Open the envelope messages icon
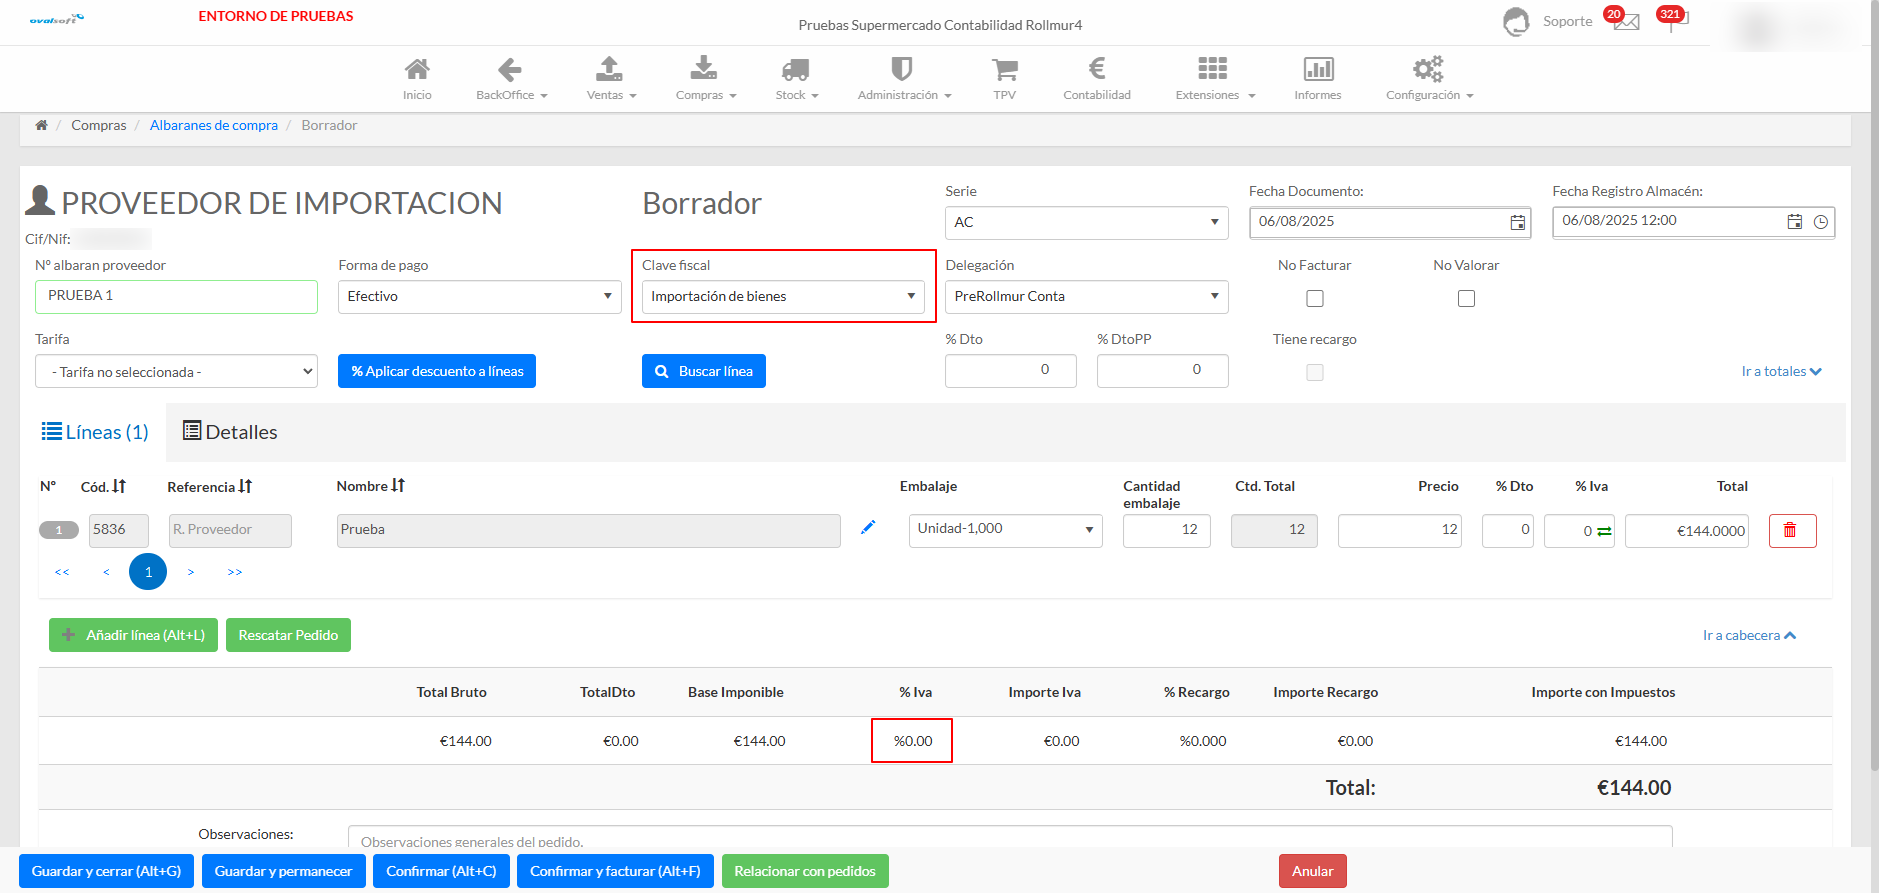Image resolution: width=1879 pixels, height=893 pixels. [1627, 22]
